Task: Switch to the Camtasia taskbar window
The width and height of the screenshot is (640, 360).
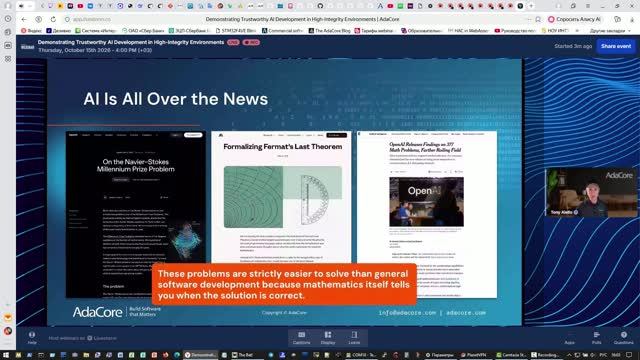Action: [511, 355]
